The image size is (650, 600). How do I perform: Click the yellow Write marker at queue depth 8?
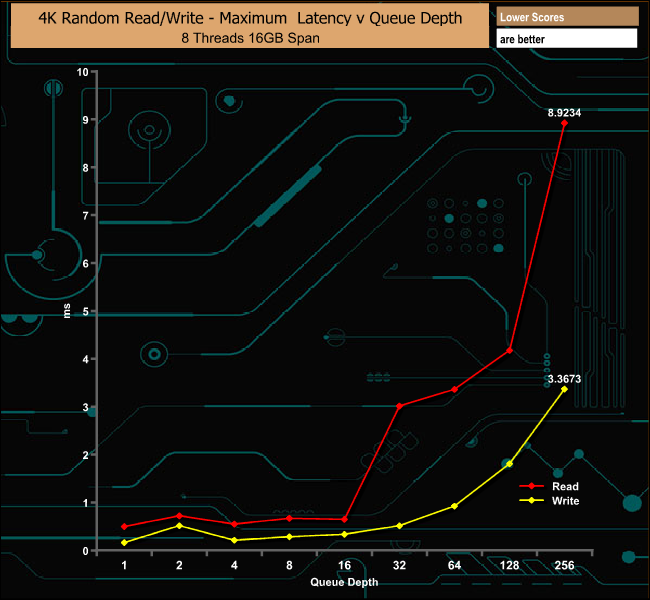point(289,537)
